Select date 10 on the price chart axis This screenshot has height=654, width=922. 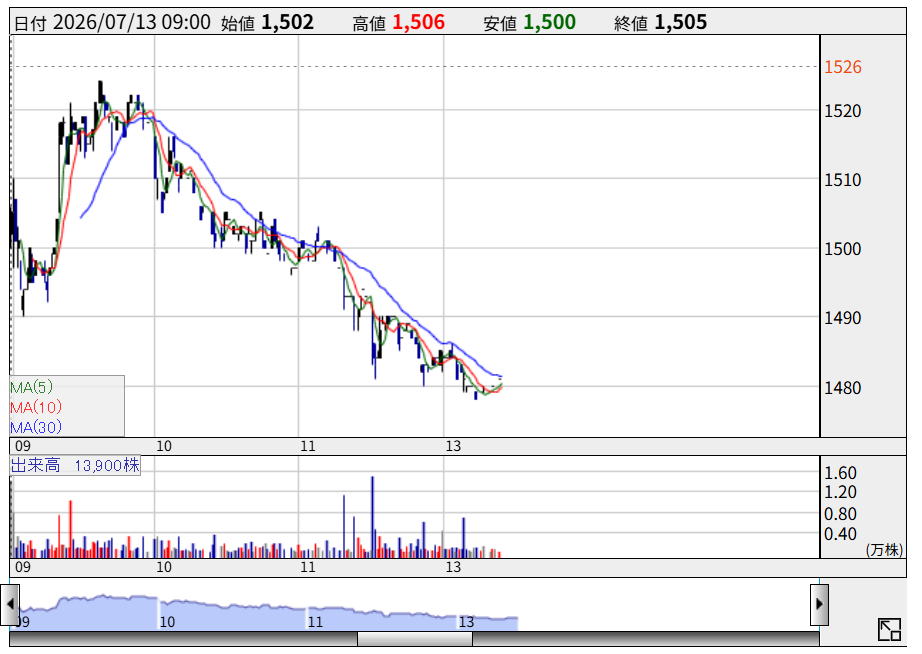pyautogui.click(x=164, y=446)
